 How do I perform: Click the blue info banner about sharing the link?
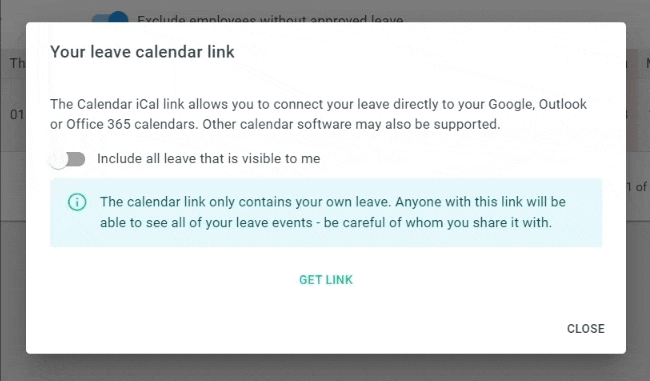326,213
